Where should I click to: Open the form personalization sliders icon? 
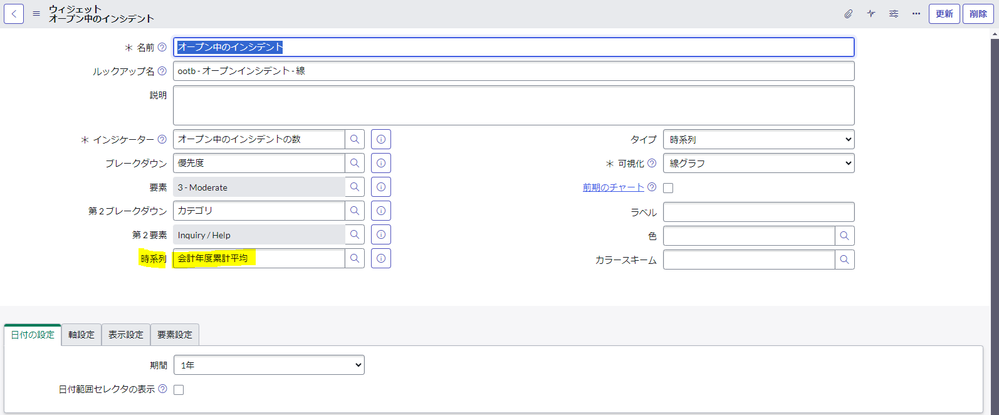click(893, 13)
